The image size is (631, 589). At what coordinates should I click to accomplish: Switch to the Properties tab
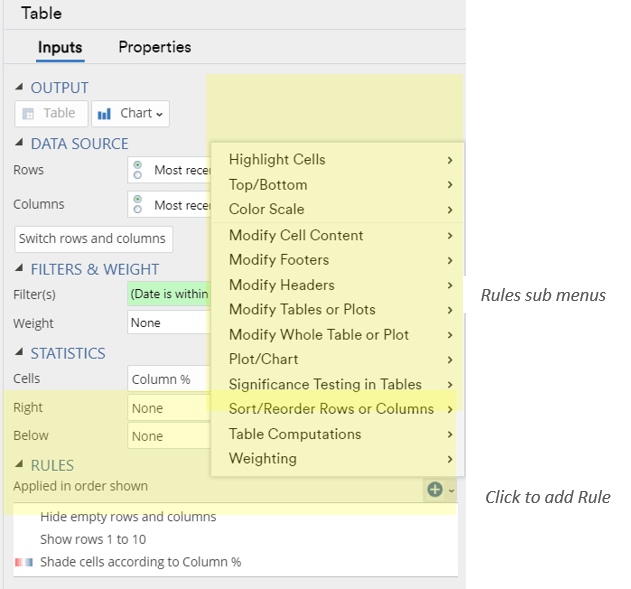pos(154,47)
